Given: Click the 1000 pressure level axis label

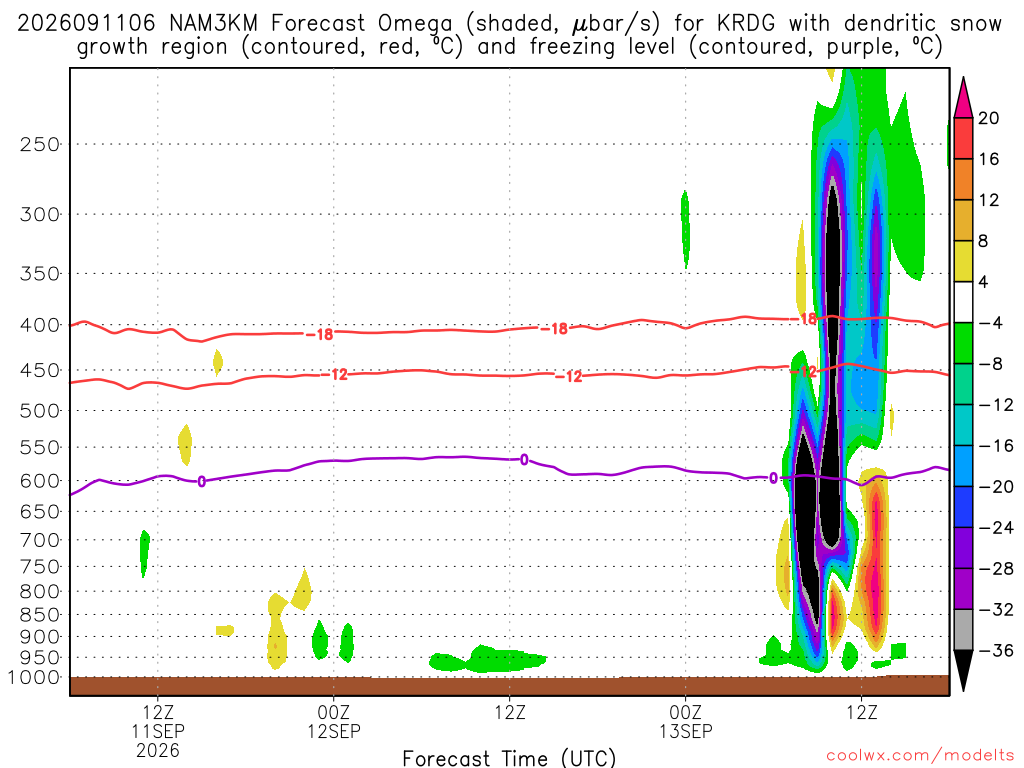Looking at the screenshot, I should coord(34,678).
